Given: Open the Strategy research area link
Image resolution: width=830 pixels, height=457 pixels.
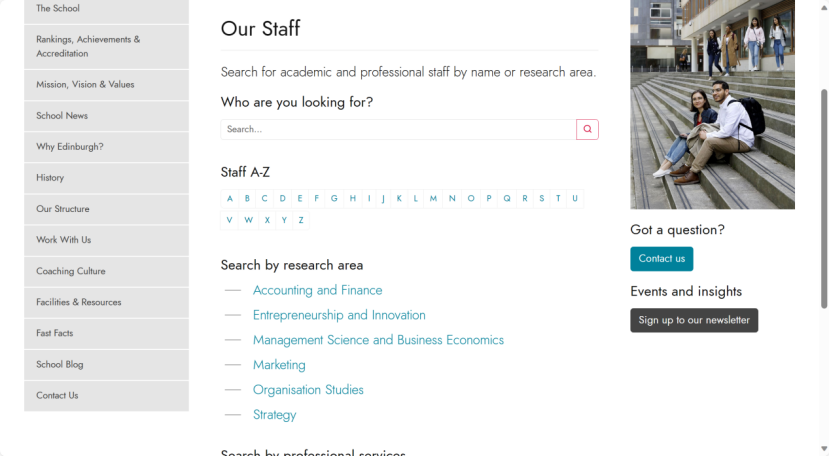Looking at the screenshot, I should [274, 415].
